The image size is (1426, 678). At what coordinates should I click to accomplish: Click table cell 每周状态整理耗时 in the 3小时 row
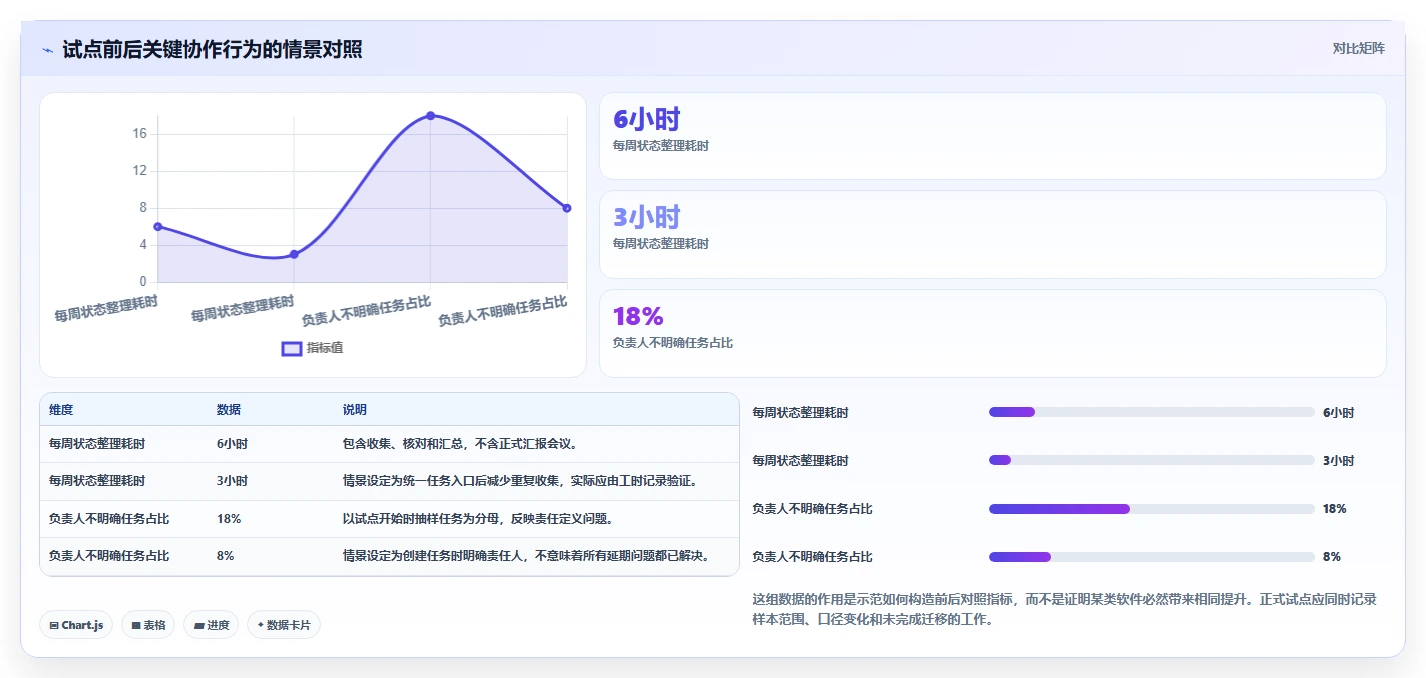pyautogui.click(x=97, y=481)
